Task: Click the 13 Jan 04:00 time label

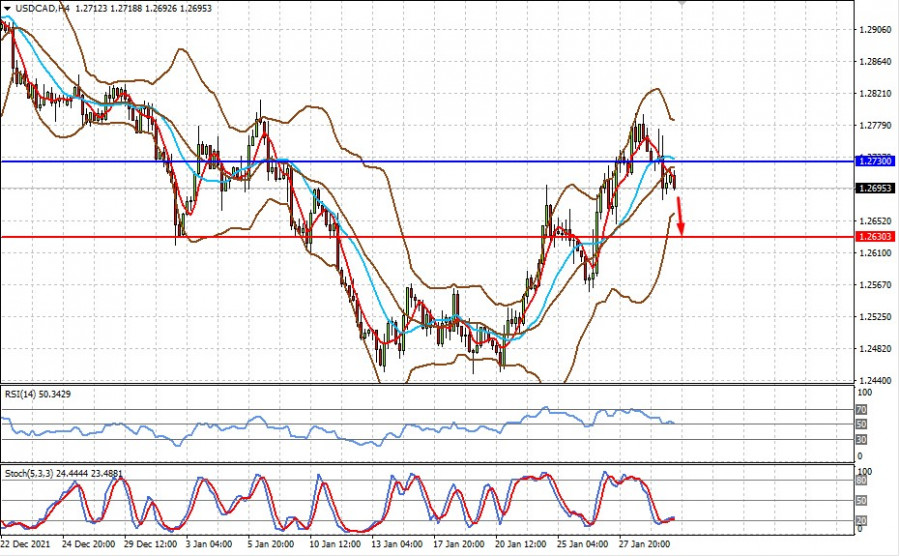Action: pyautogui.click(x=397, y=544)
